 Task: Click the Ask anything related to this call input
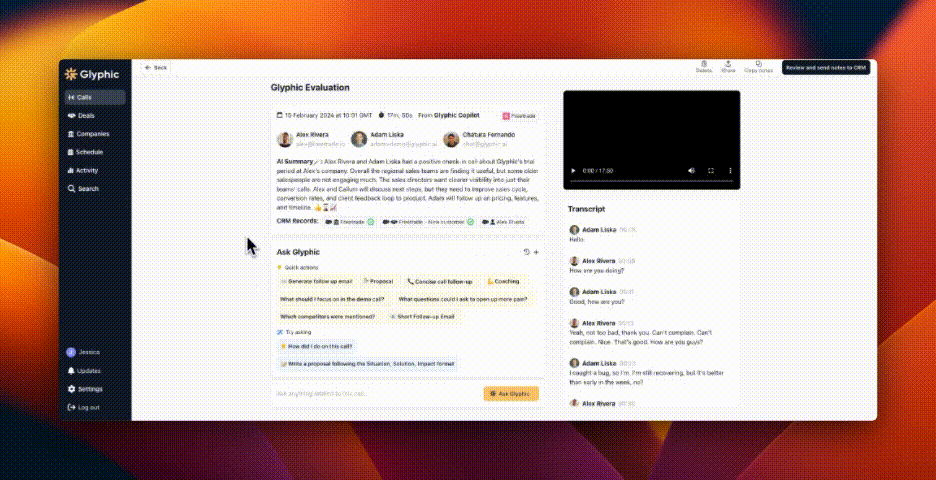(376, 393)
